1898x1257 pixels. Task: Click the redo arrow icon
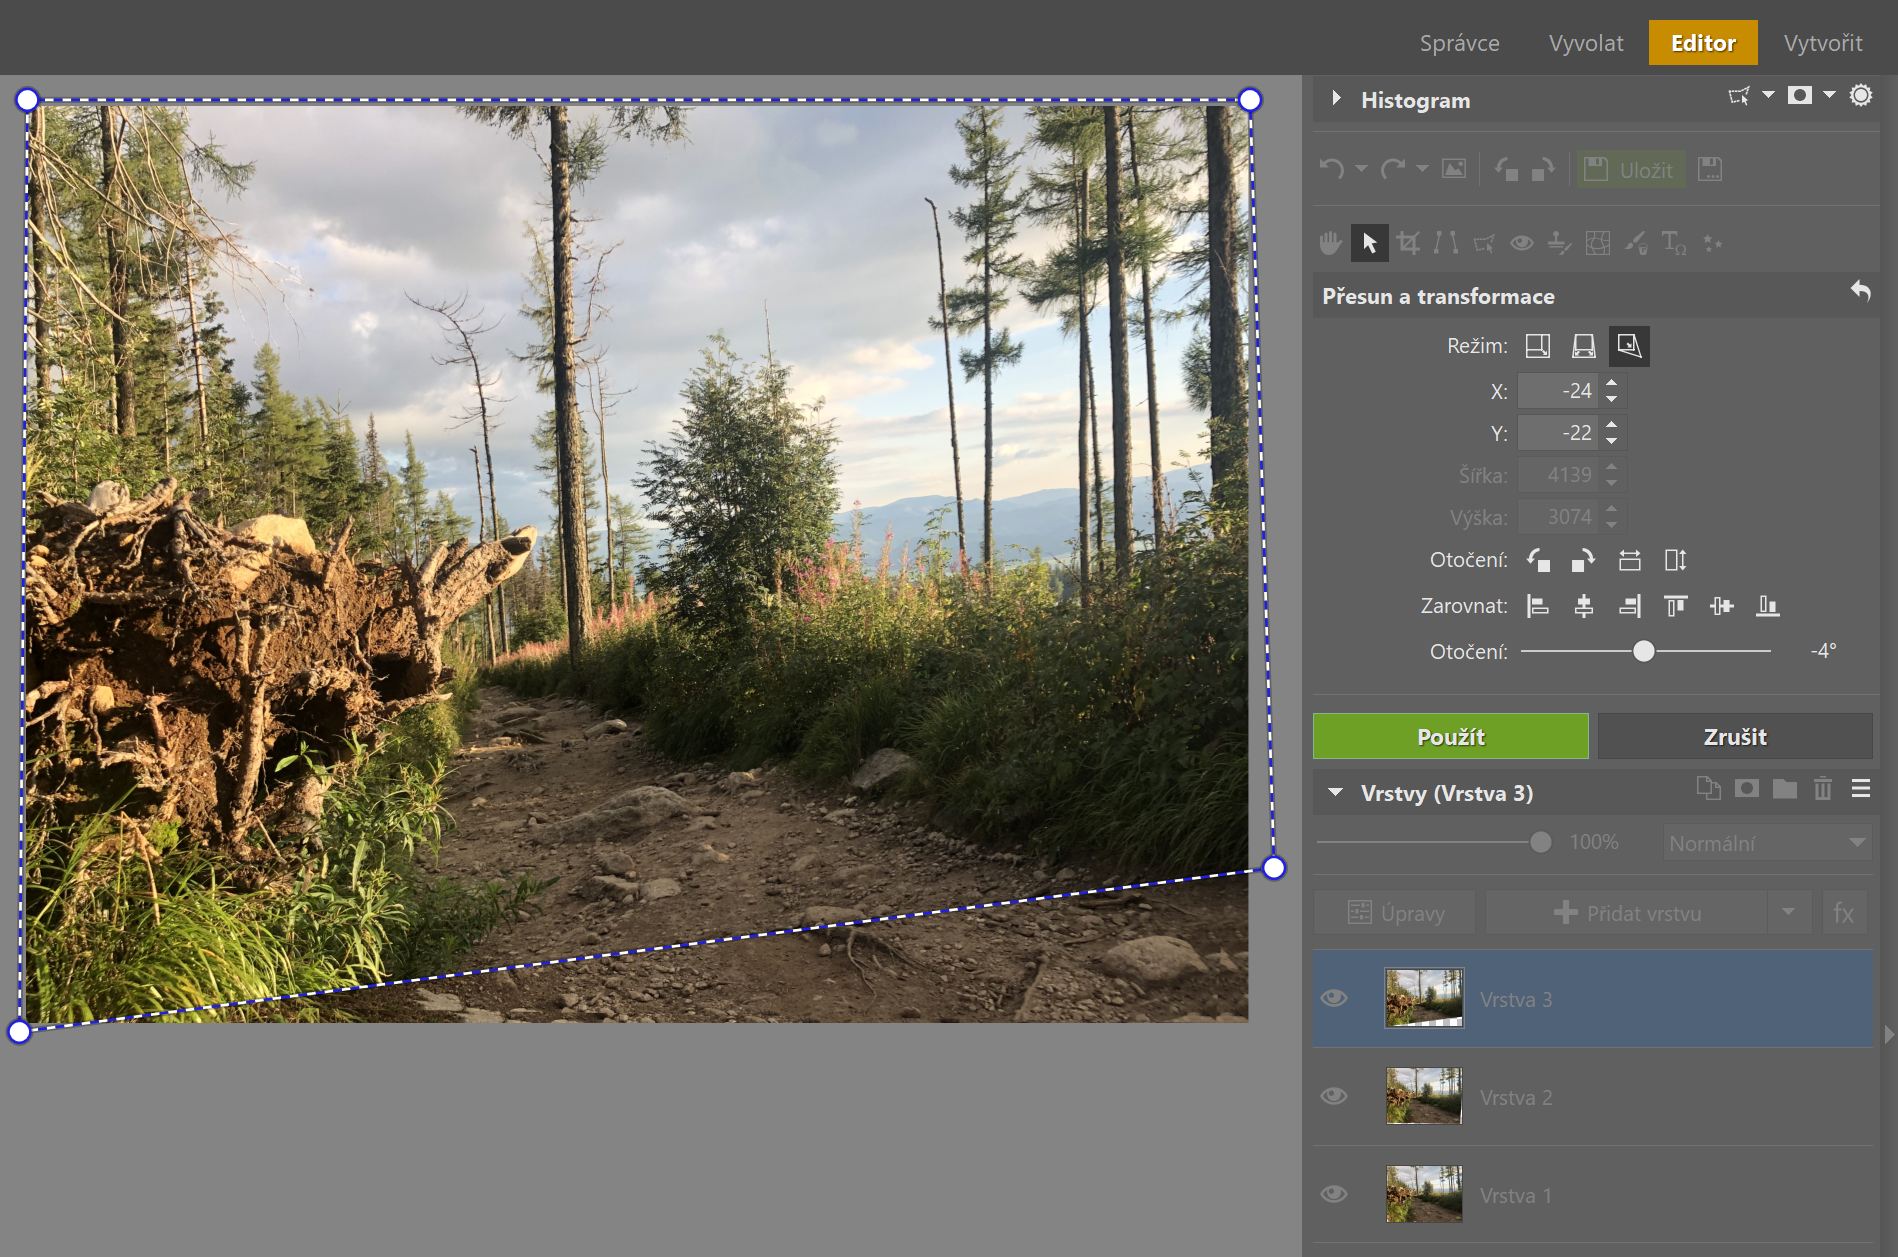(1392, 169)
